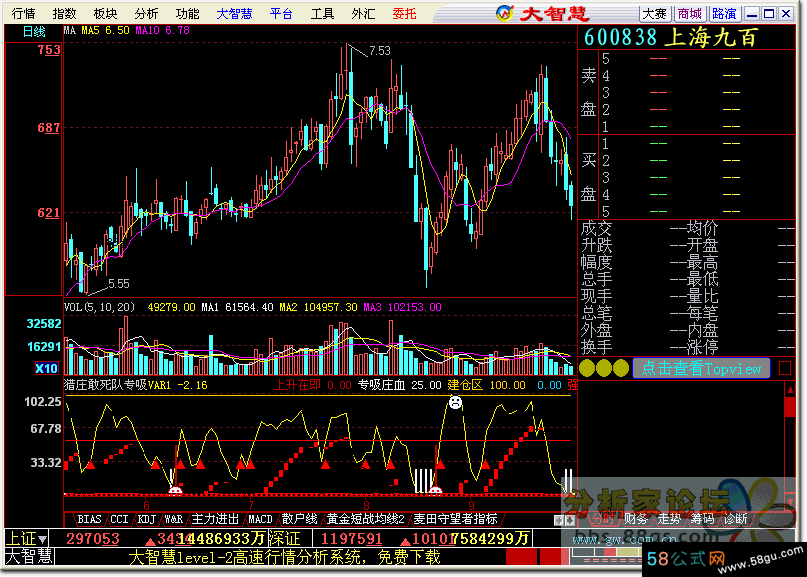The image size is (807, 577).
Task: Click the first yellow circle indicator
Action: [587, 368]
